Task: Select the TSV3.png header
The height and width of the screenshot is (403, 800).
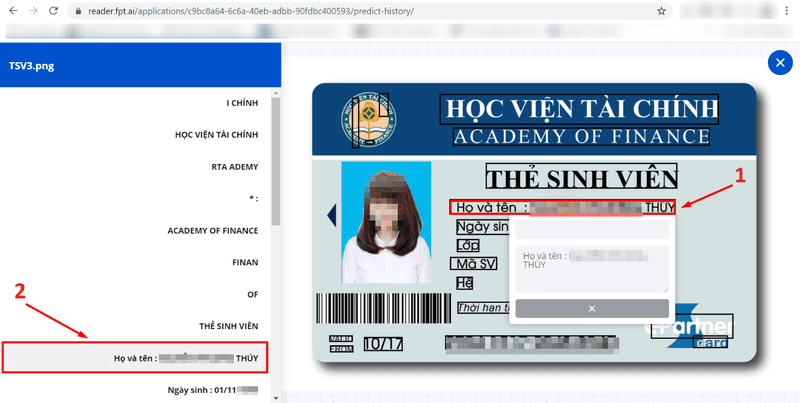Action: pyautogui.click(x=140, y=66)
